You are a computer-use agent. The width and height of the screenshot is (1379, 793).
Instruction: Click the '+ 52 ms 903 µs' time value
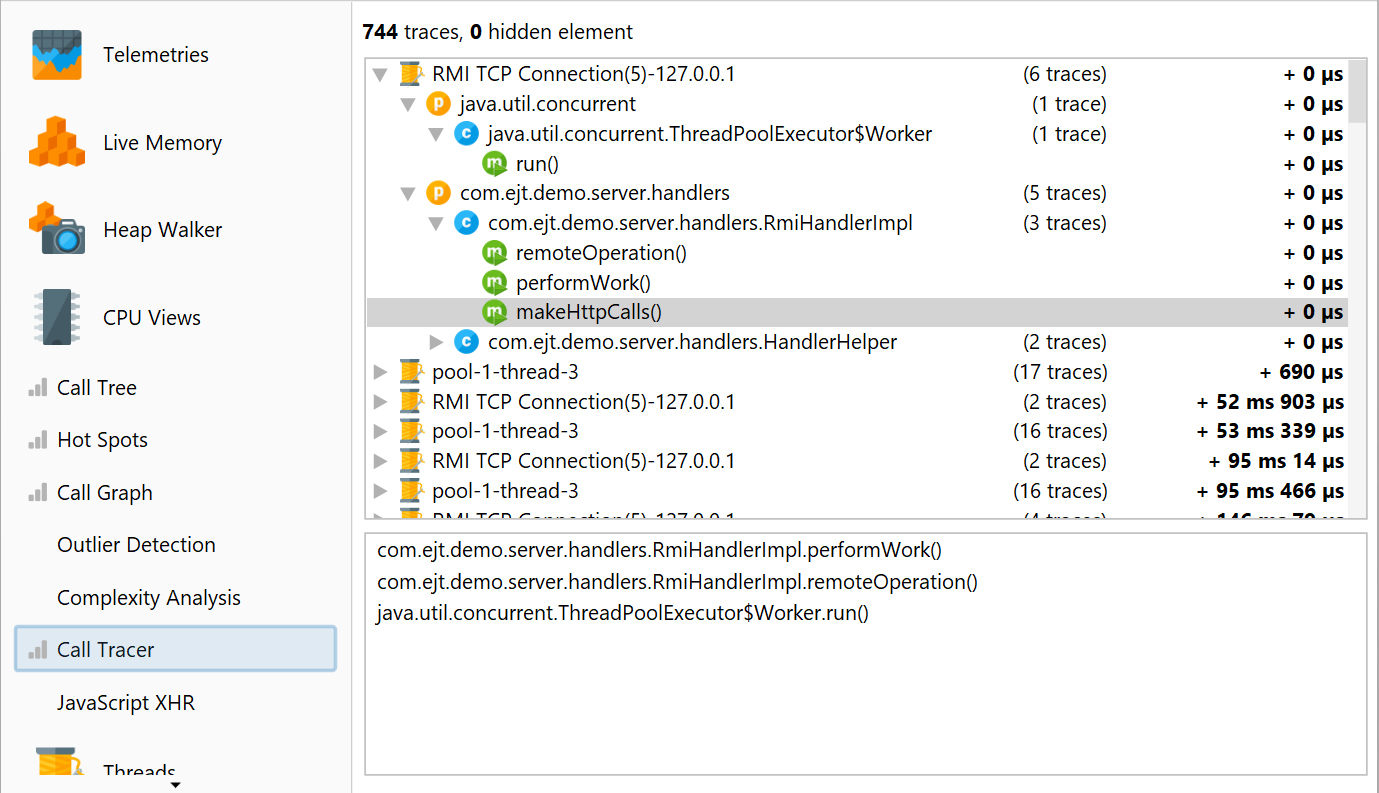click(1270, 402)
